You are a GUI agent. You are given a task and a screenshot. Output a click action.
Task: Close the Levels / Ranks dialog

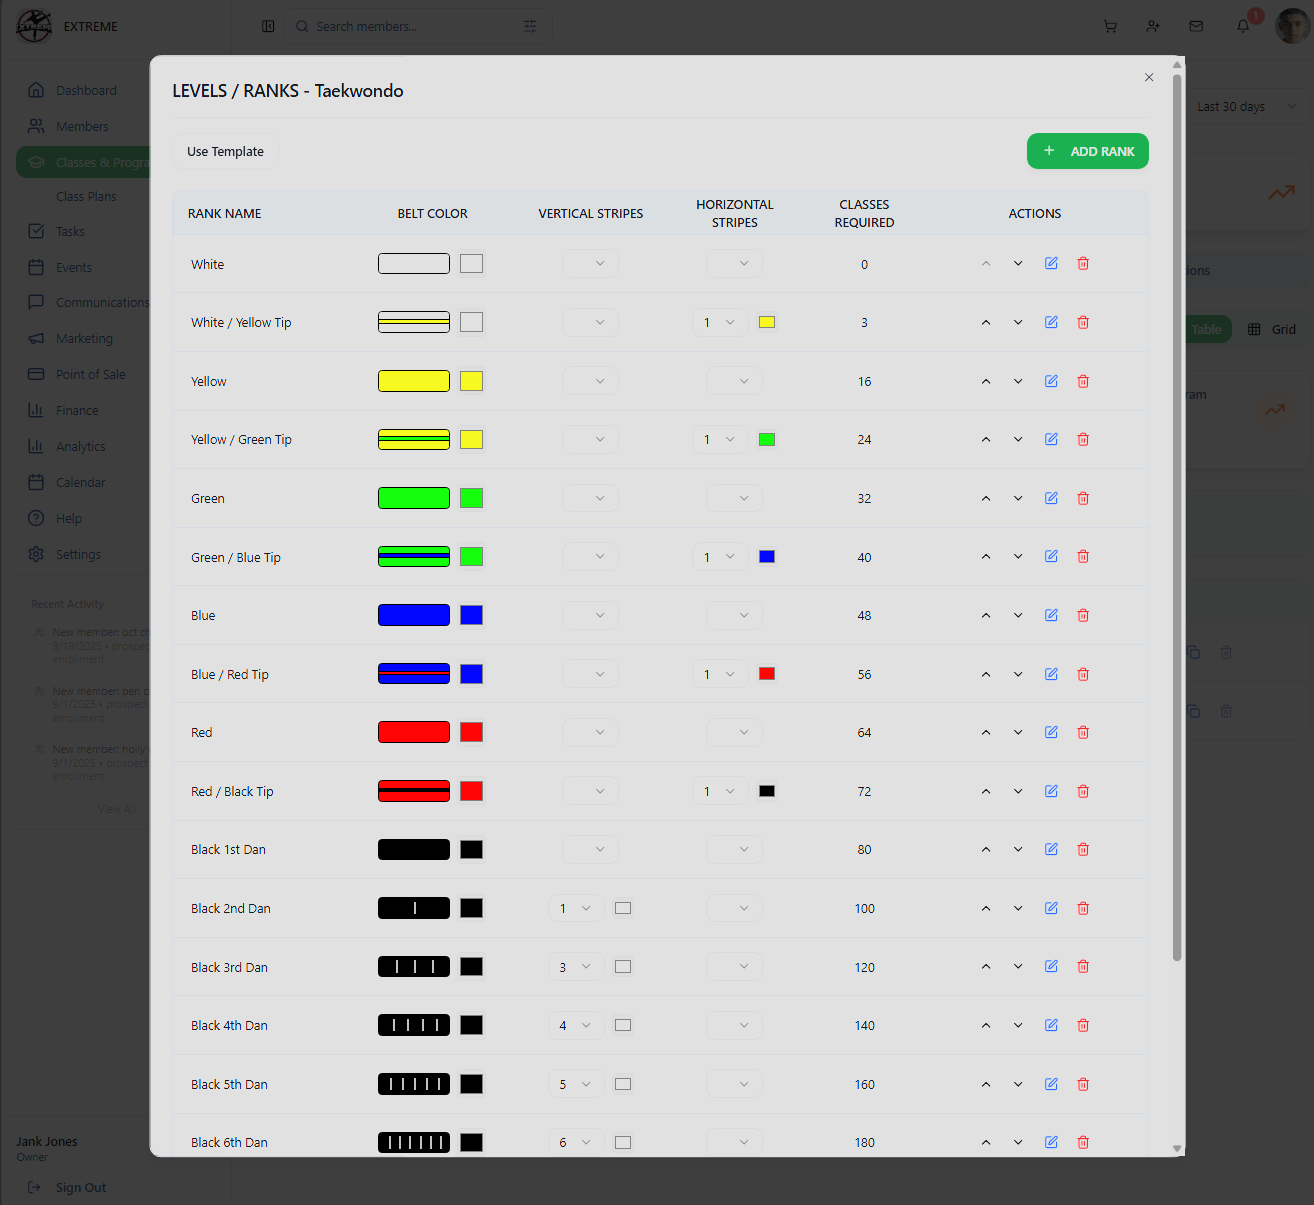coord(1149,77)
